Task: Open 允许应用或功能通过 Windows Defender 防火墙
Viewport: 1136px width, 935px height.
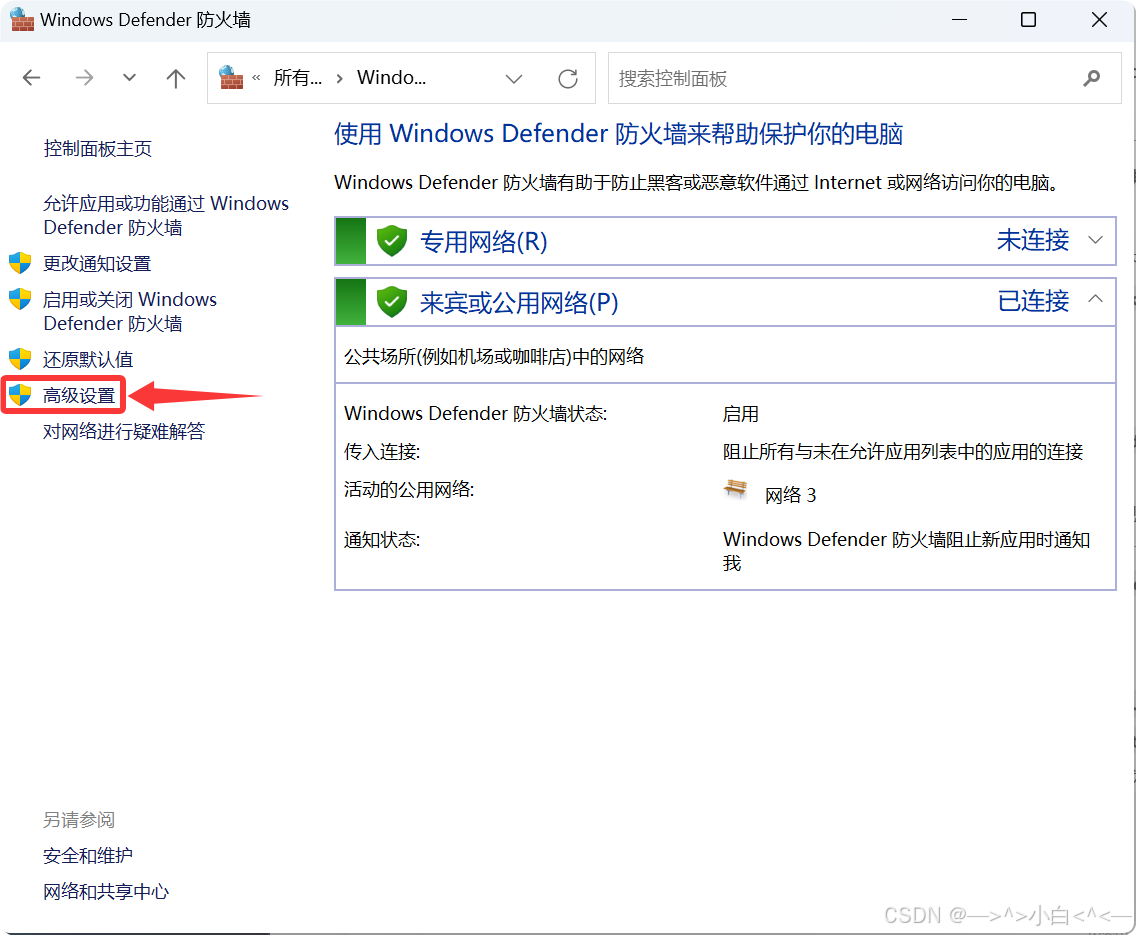Action: (x=166, y=215)
